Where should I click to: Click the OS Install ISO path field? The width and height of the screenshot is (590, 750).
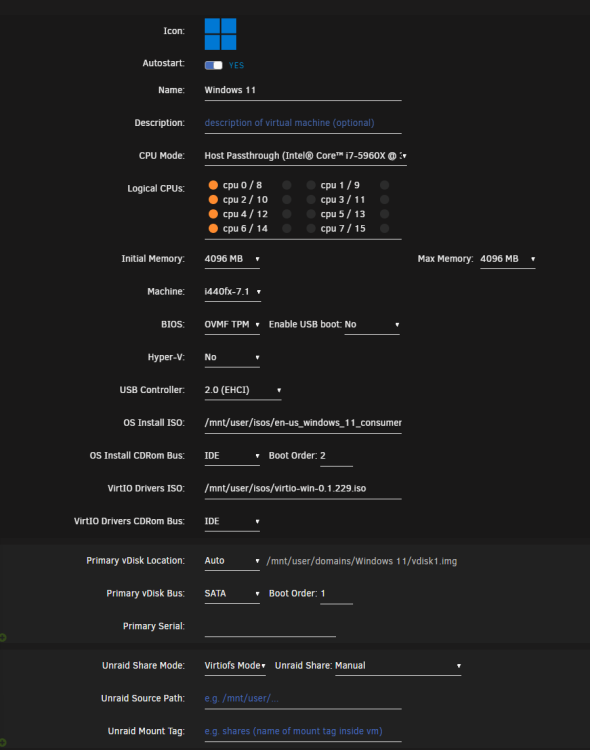coord(303,423)
